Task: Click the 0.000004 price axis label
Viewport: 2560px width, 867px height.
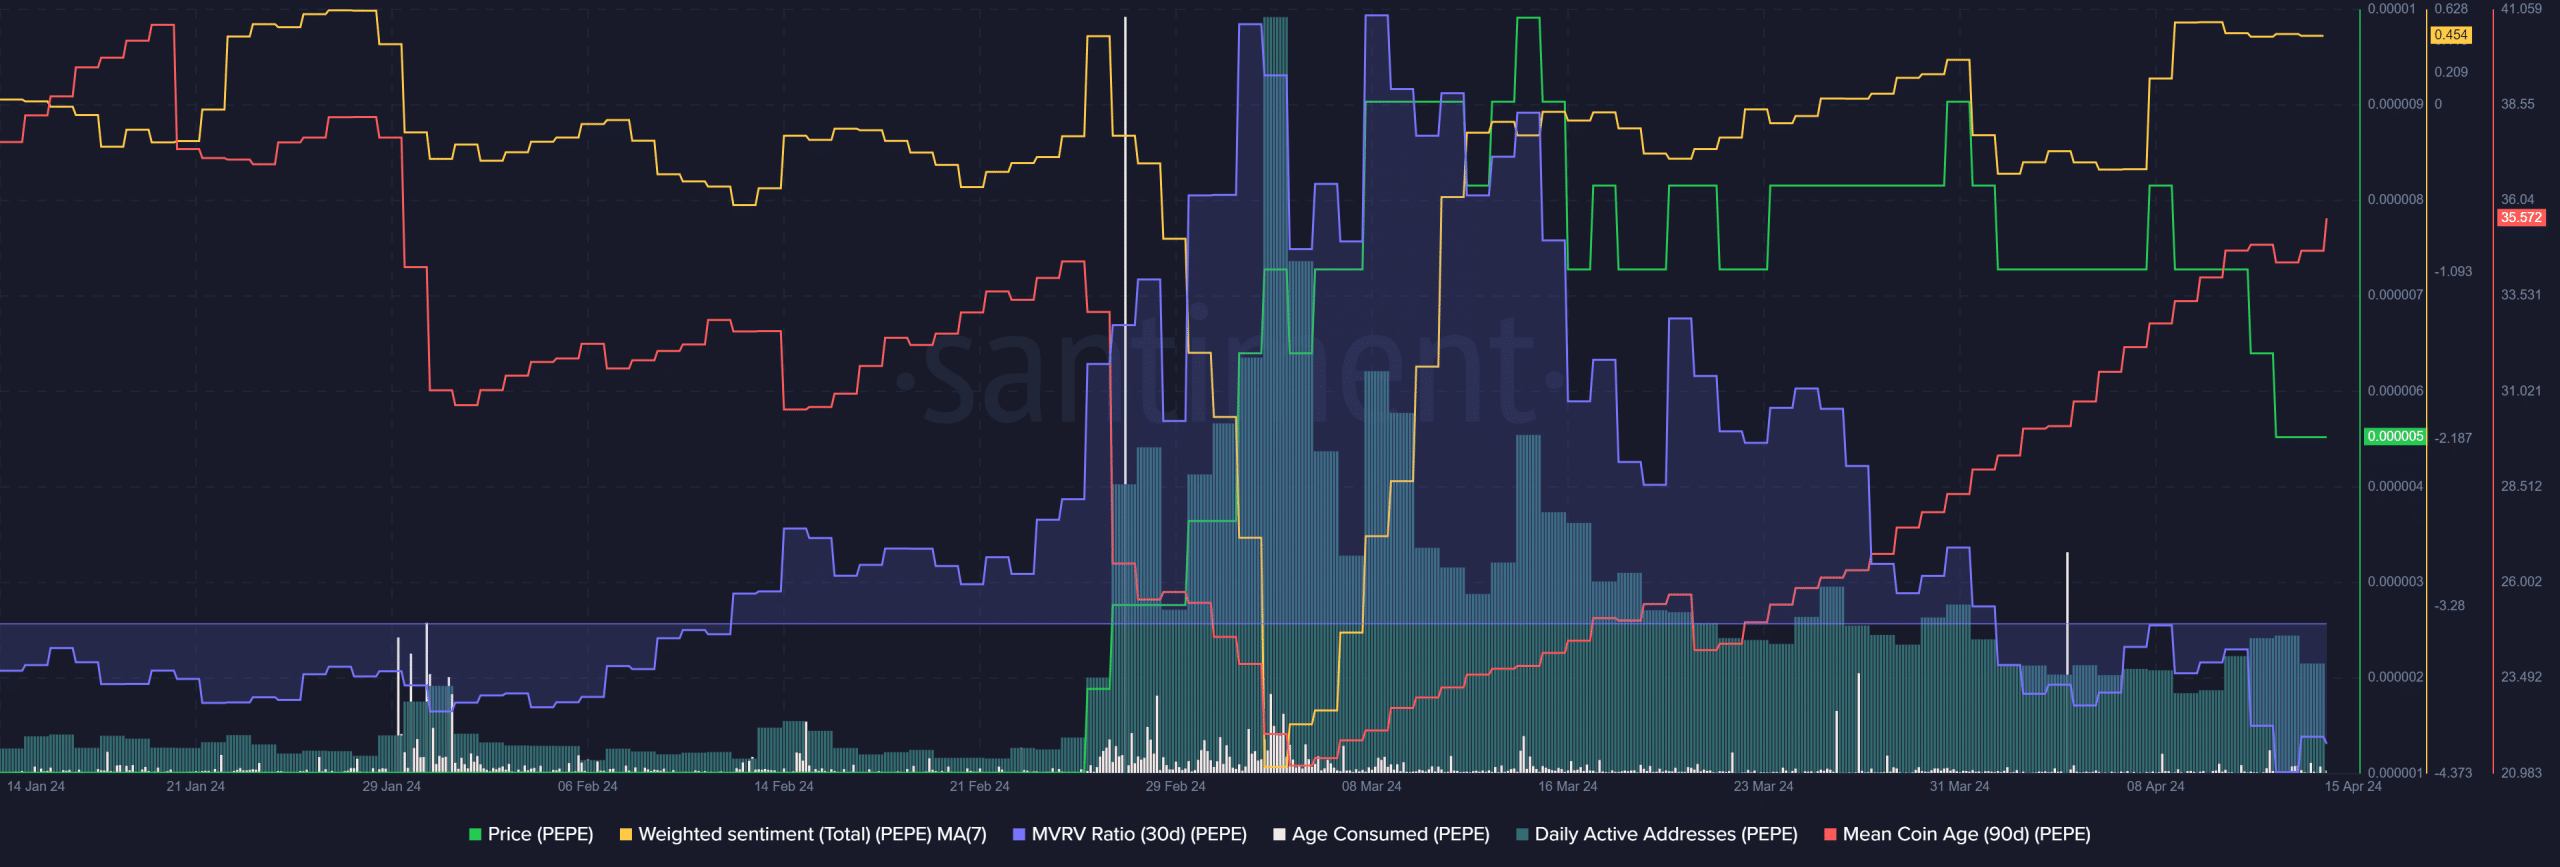Action: [x=2395, y=486]
